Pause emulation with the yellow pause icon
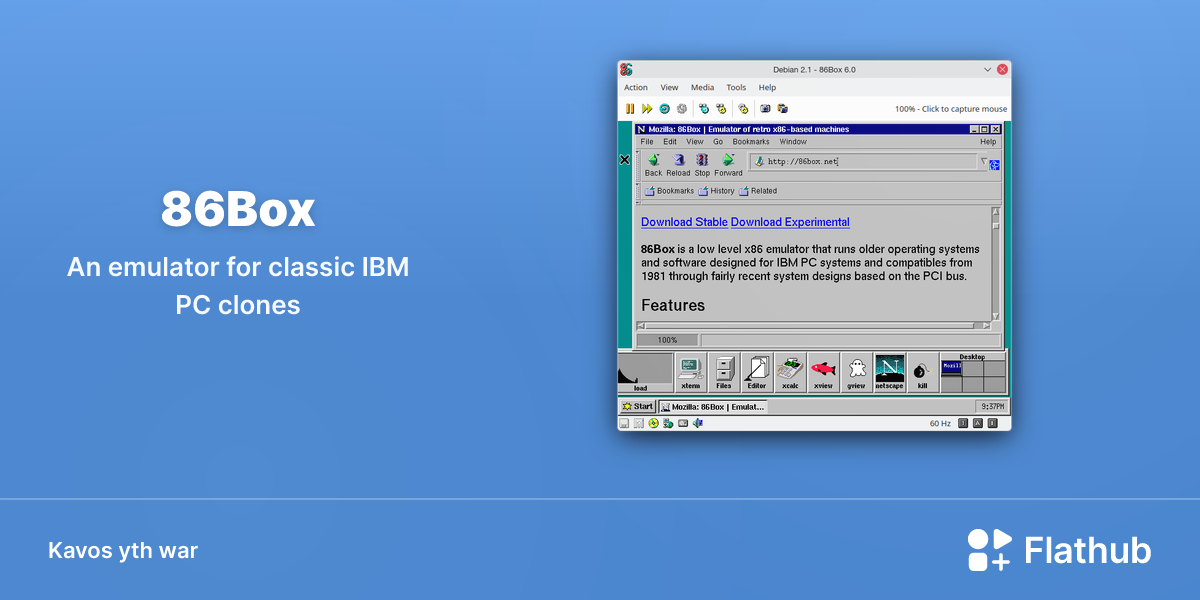Image resolution: width=1200 pixels, height=600 pixels. [x=630, y=109]
